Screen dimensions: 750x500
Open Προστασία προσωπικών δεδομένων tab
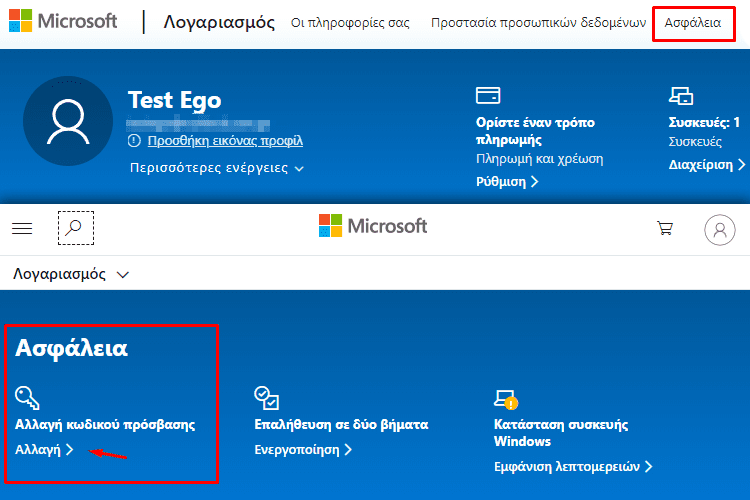tap(538, 22)
